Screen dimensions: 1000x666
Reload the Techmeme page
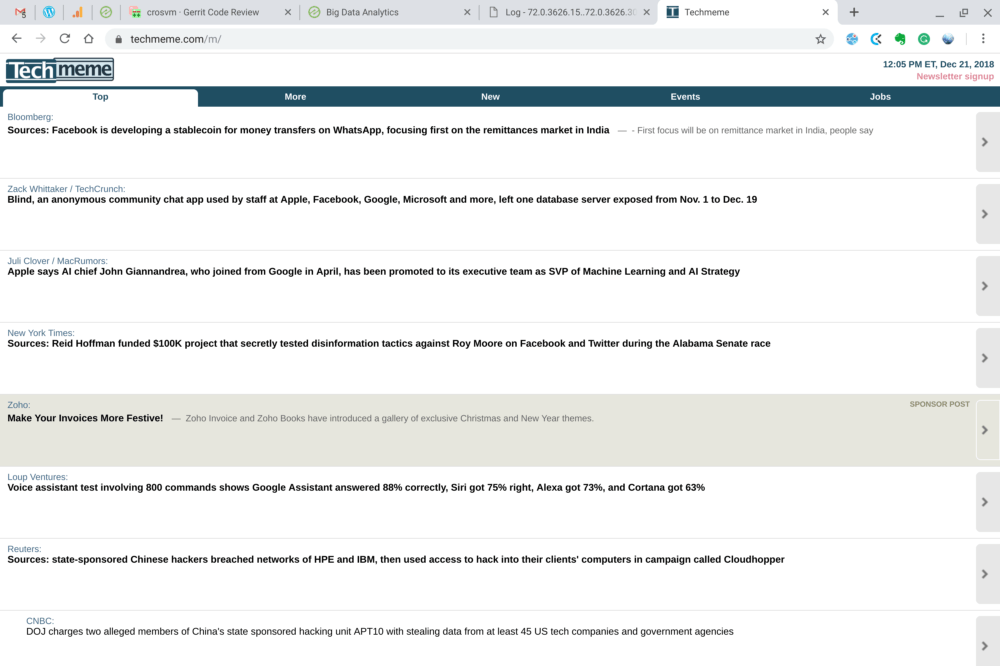tap(64, 39)
